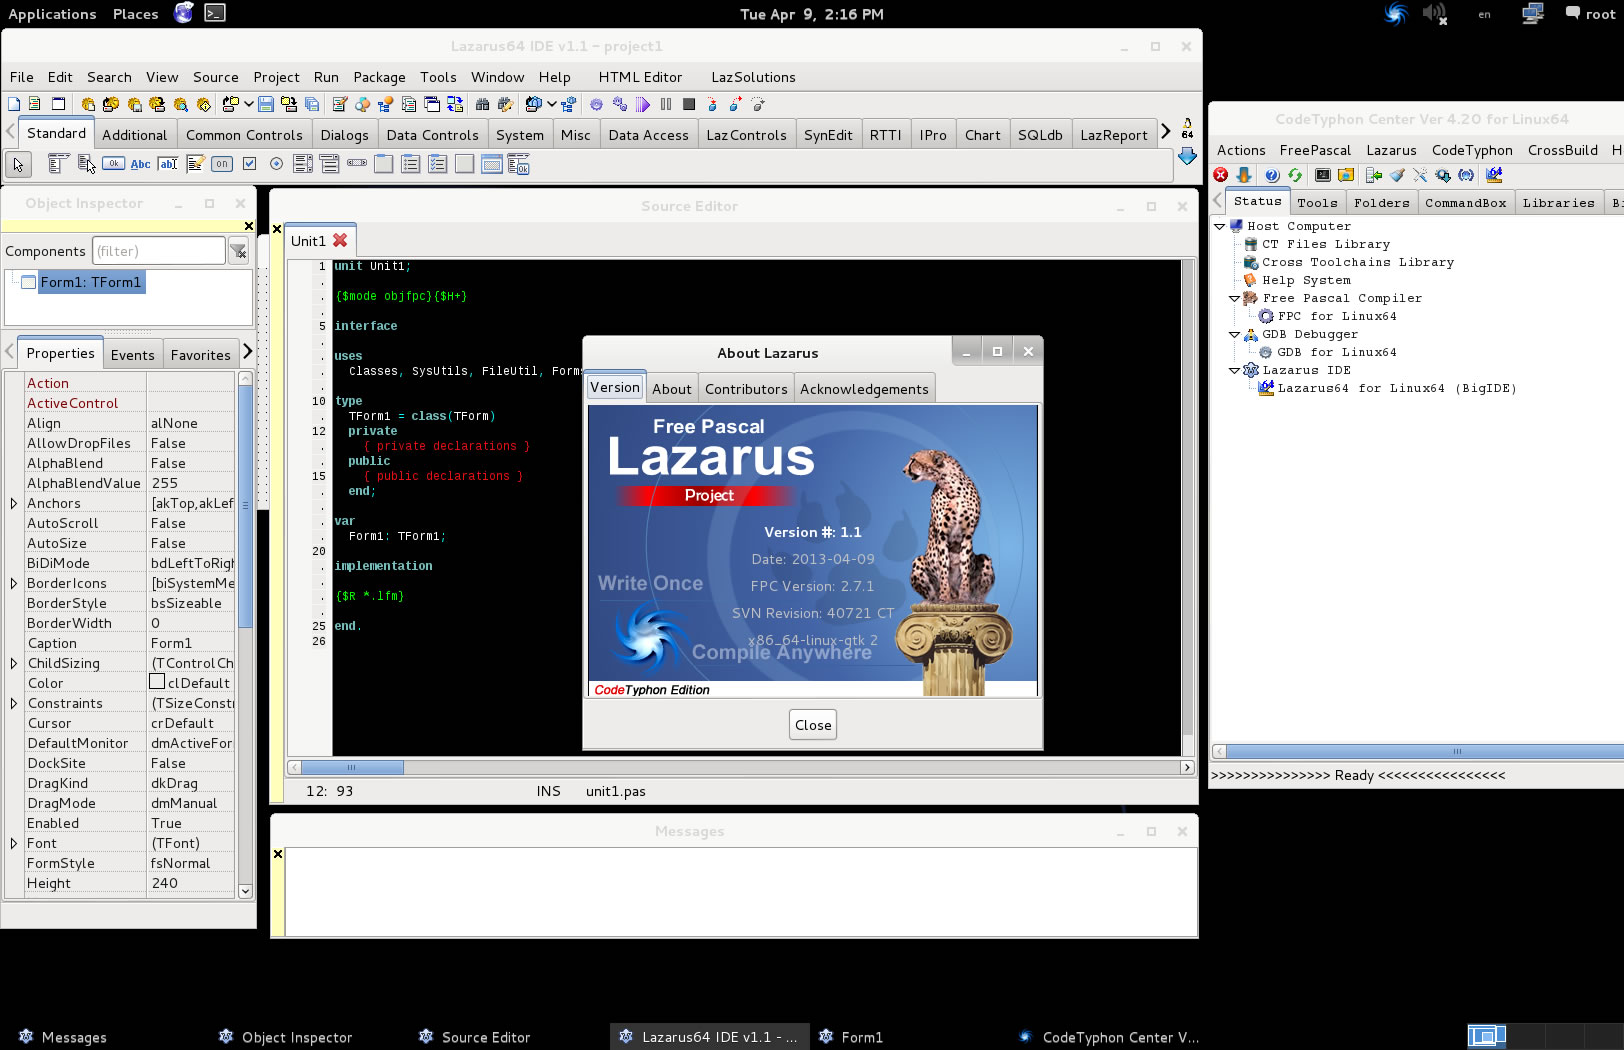Select the Help System tree item
The image size is (1624, 1050).
pyautogui.click(x=1306, y=280)
